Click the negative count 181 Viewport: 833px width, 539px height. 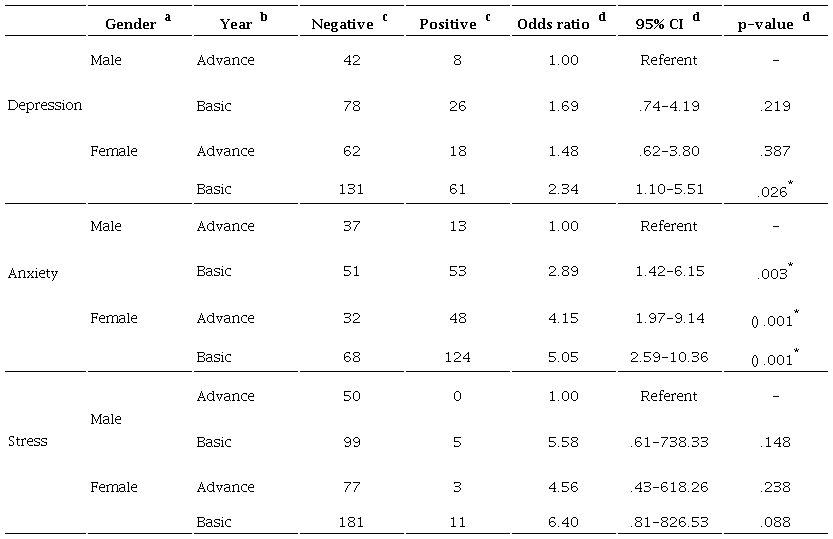click(x=350, y=521)
